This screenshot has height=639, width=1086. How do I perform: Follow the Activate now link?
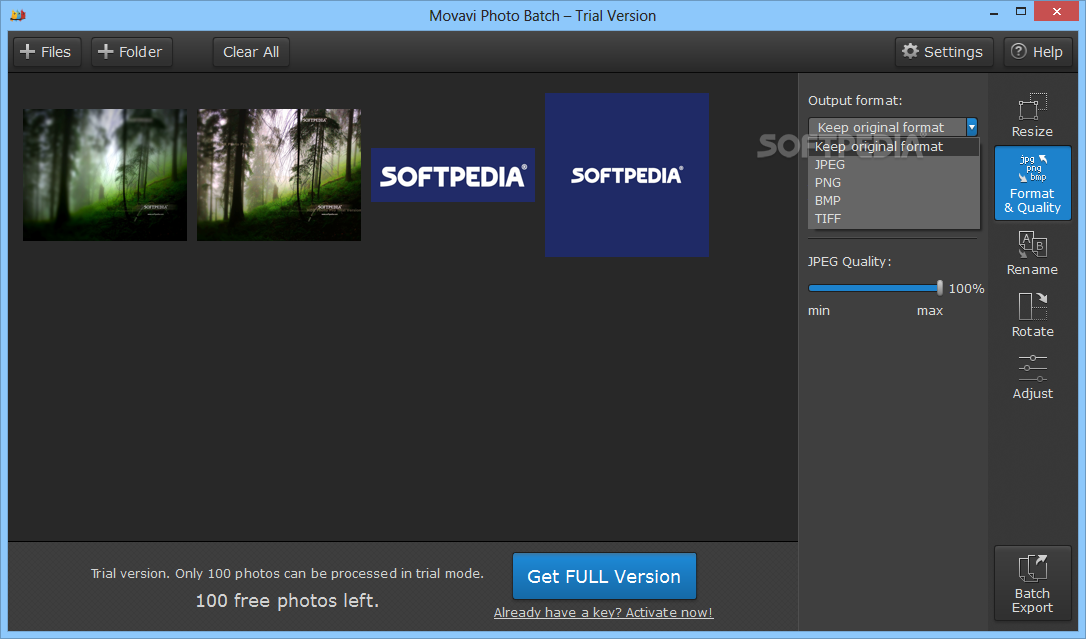pyautogui.click(x=603, y=612)
